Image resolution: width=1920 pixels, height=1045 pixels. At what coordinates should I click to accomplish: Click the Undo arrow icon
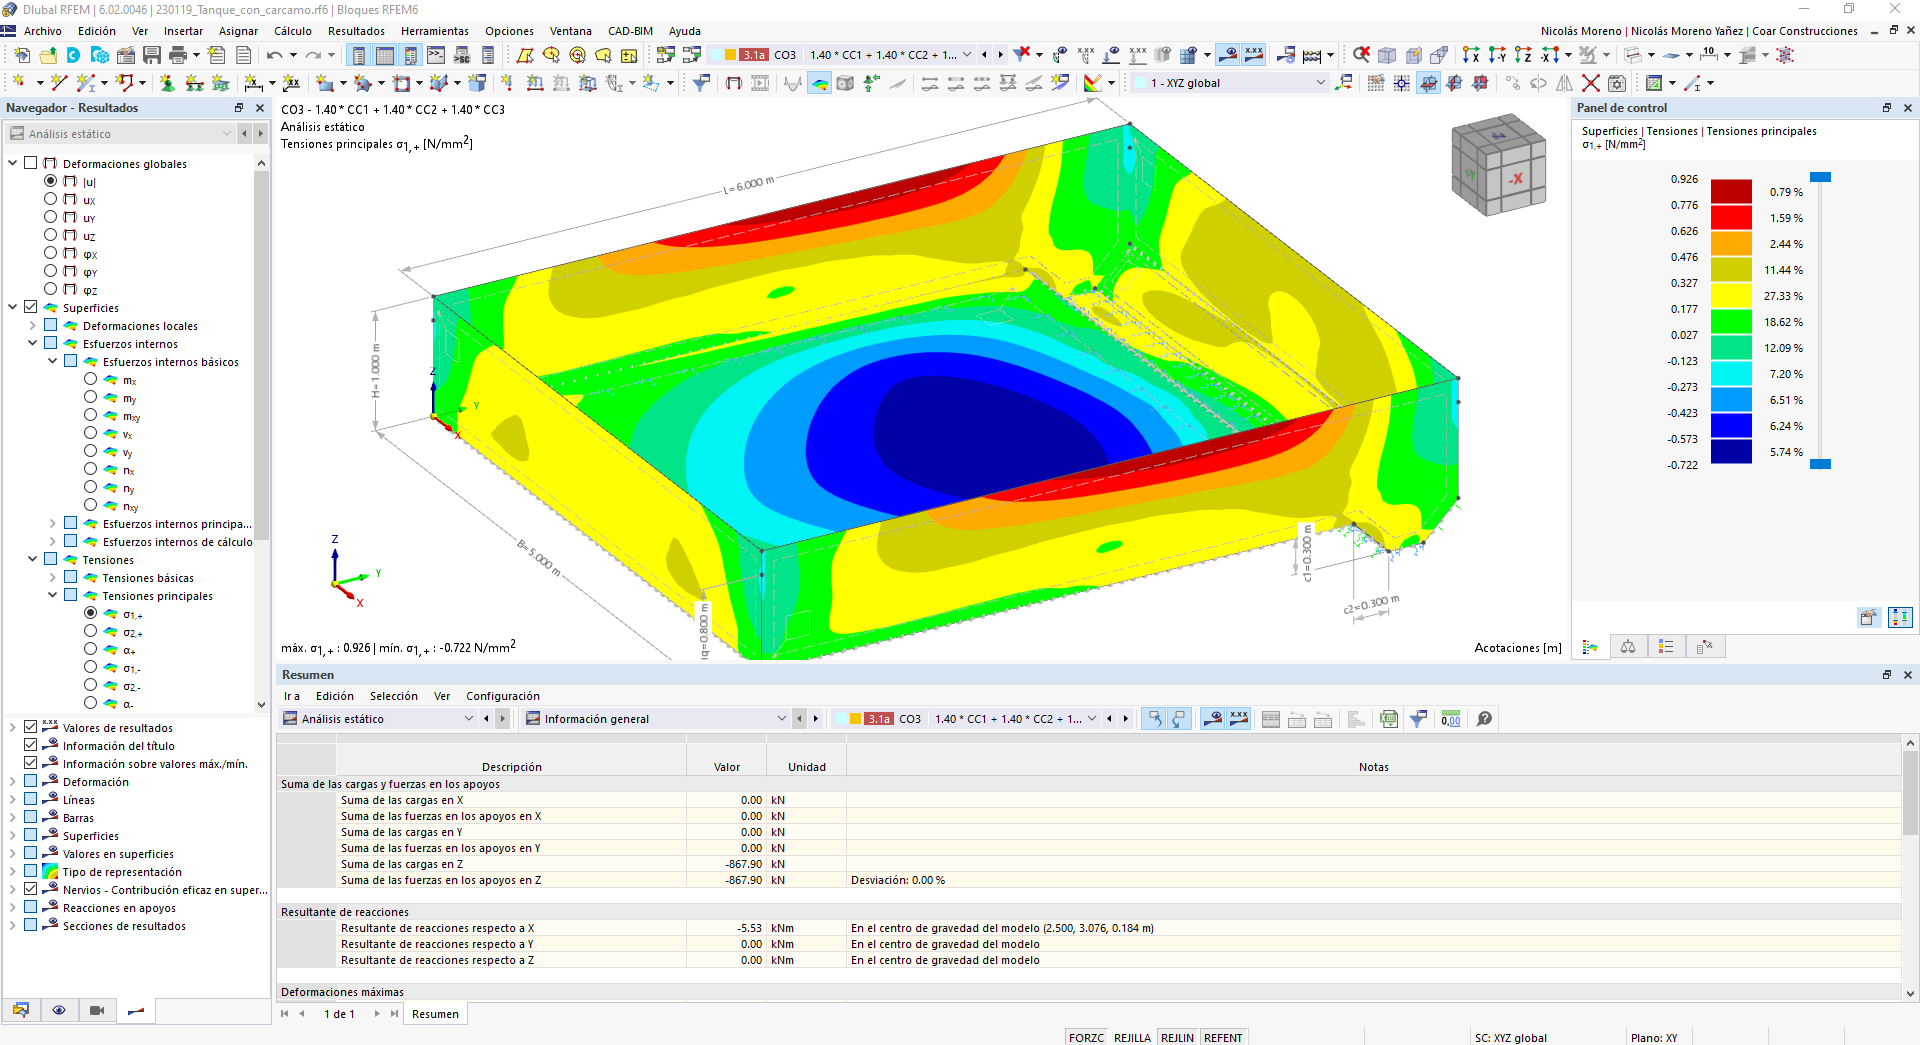pyautogui.click(x=274, y=55)
